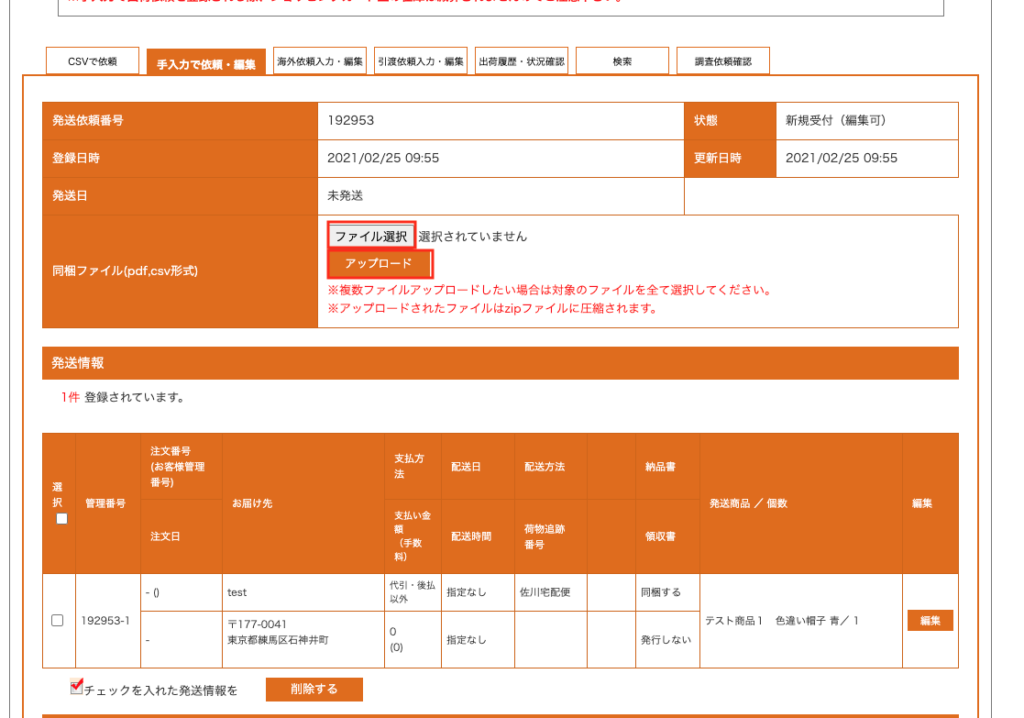Click the テスト商品1 product cell
1024x718 pixels.
point(782,621)
